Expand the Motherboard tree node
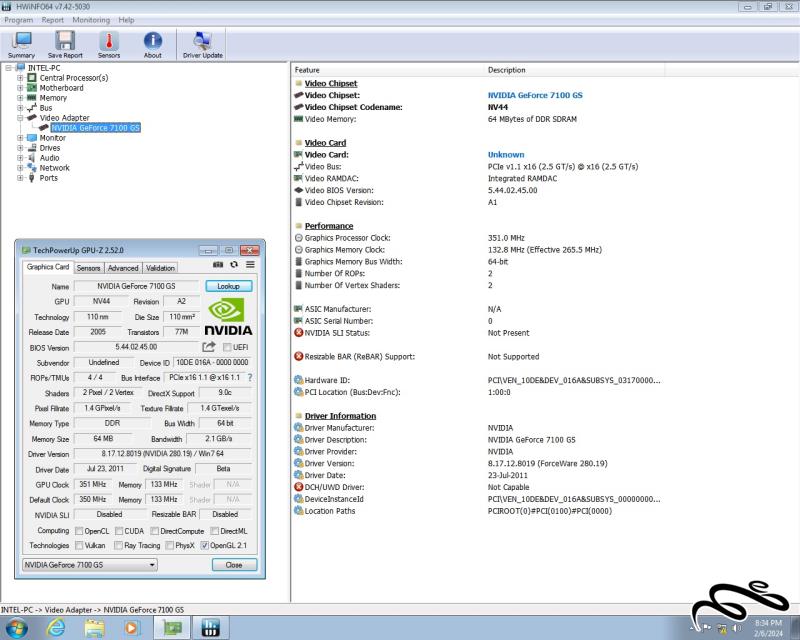The width and height of the screenshot is (800, 640). coord(20,88)
